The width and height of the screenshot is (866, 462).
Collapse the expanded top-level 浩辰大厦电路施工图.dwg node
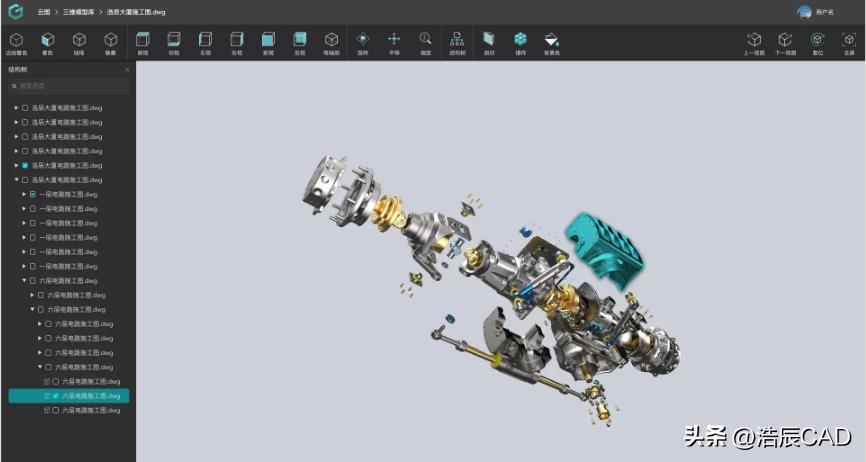click(x=17, y=180)
